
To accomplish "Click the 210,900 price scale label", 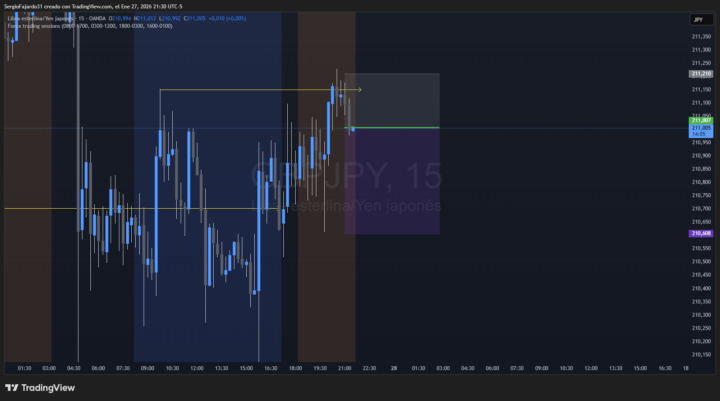I will click(701, 156).
